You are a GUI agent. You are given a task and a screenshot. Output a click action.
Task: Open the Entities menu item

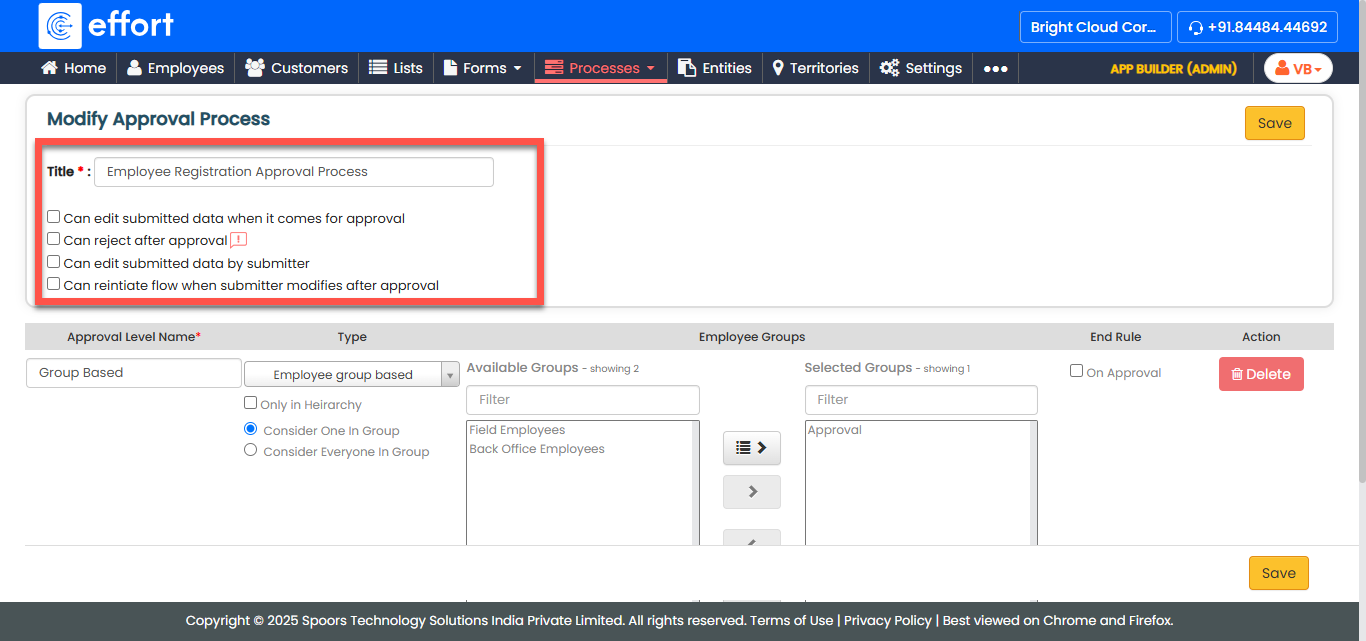click(715, 68)
